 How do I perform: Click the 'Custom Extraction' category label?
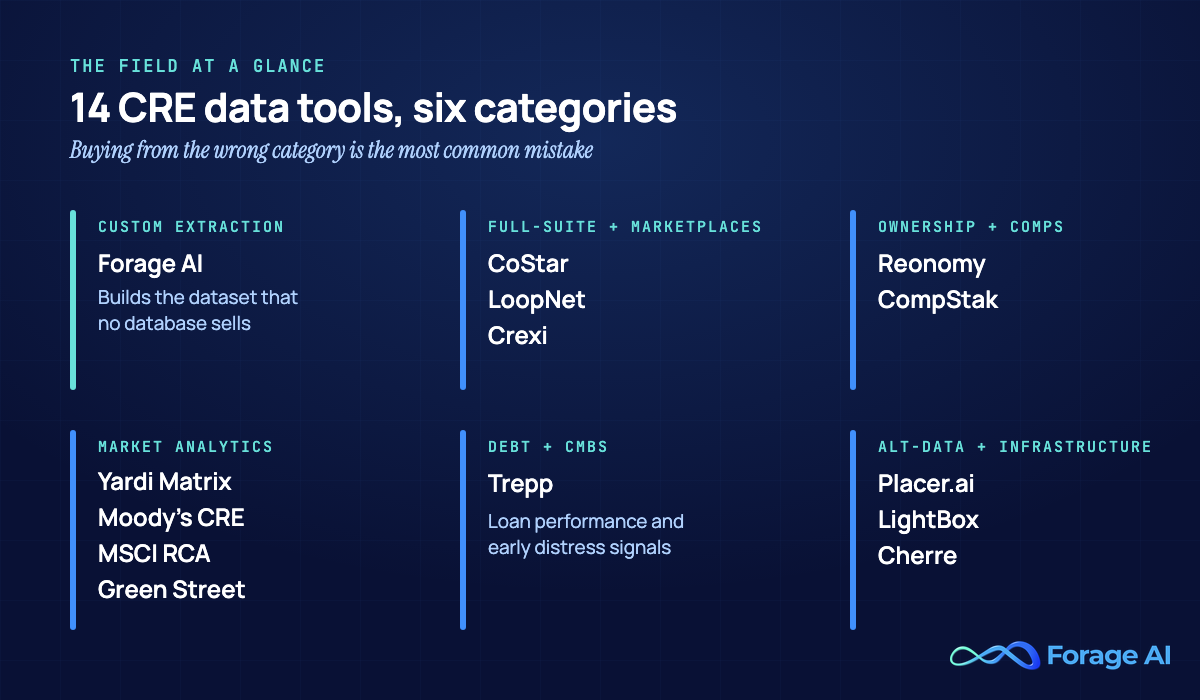(x=191, y=227)
